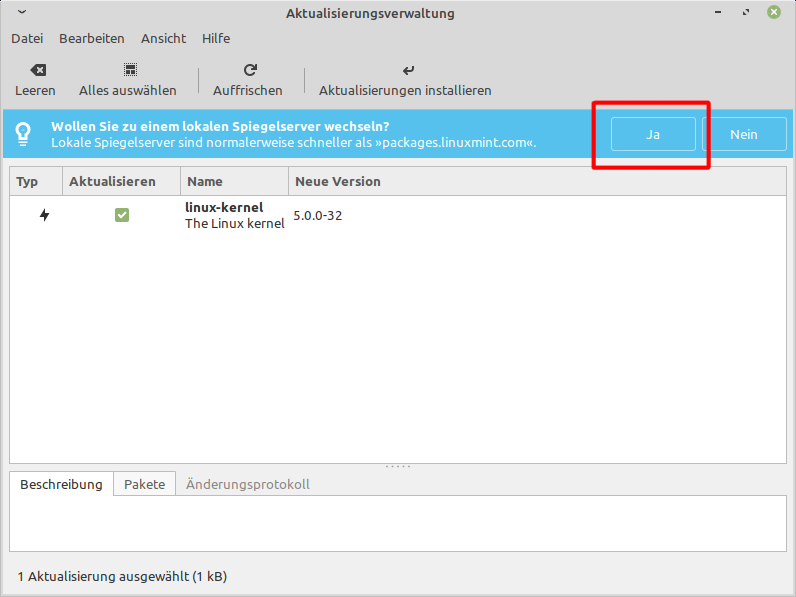
Task: Click the lightbulb icon in info bar
Action: tap(24, 134)
